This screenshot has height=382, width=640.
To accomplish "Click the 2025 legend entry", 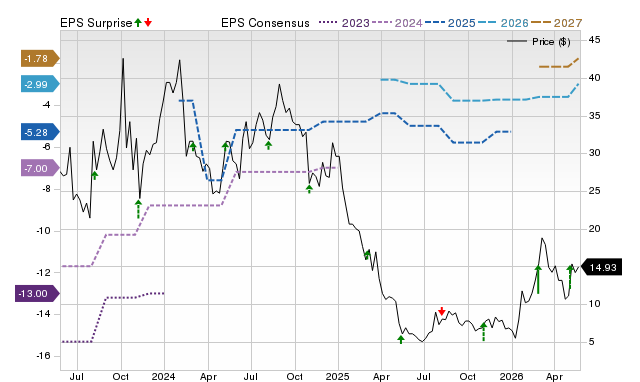I will [x=450, y=23].
